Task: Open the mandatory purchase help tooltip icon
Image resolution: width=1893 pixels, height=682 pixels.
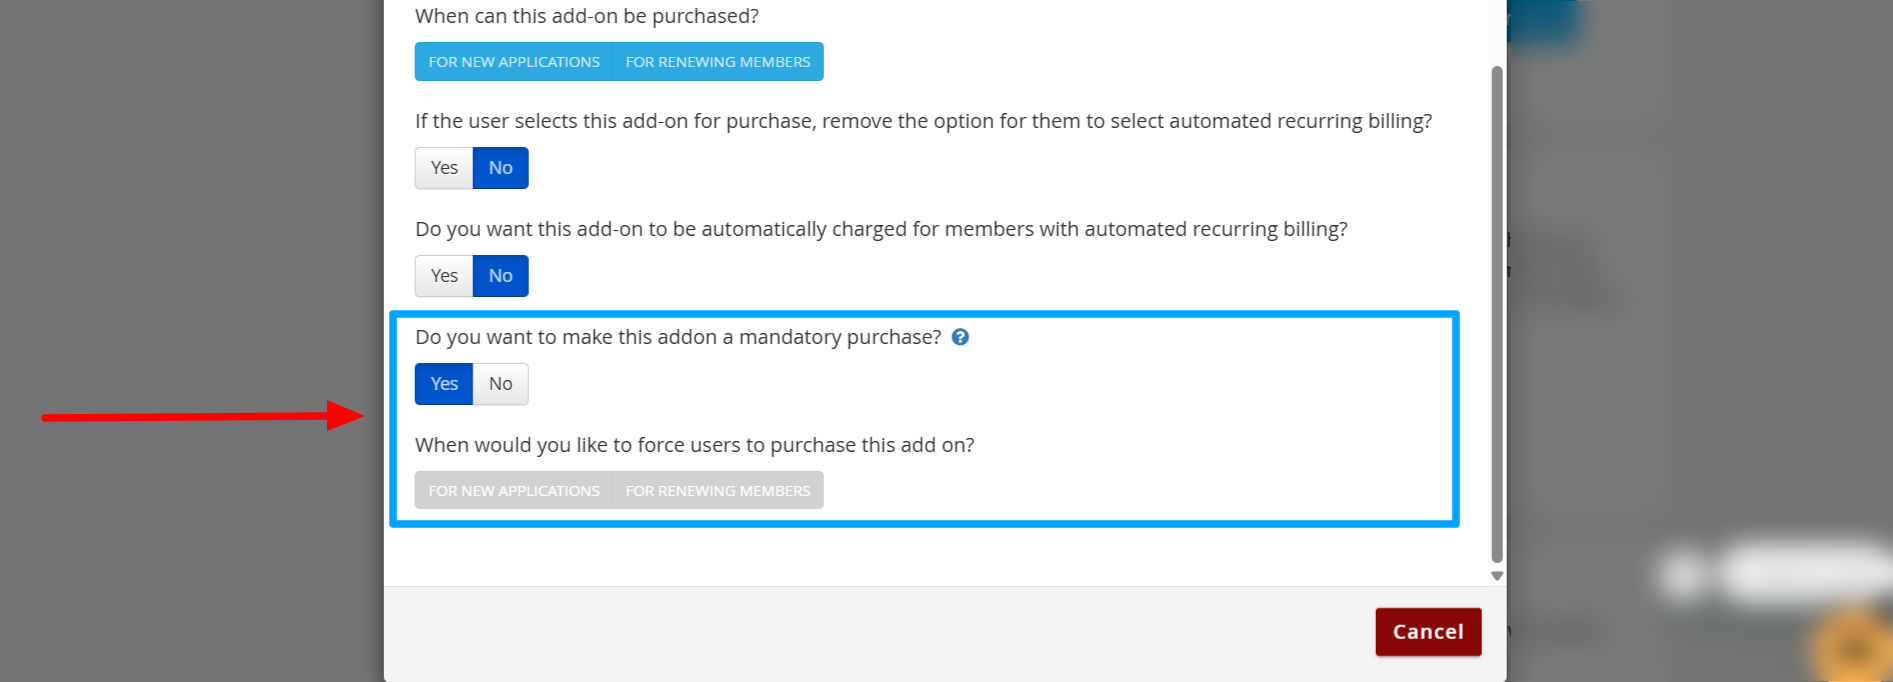Action: tap(960, 337)
